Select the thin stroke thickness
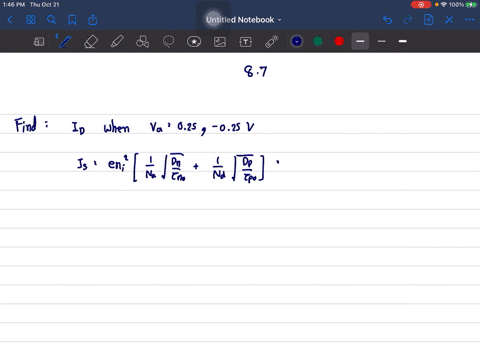The image size is (480, 360). 382,41
